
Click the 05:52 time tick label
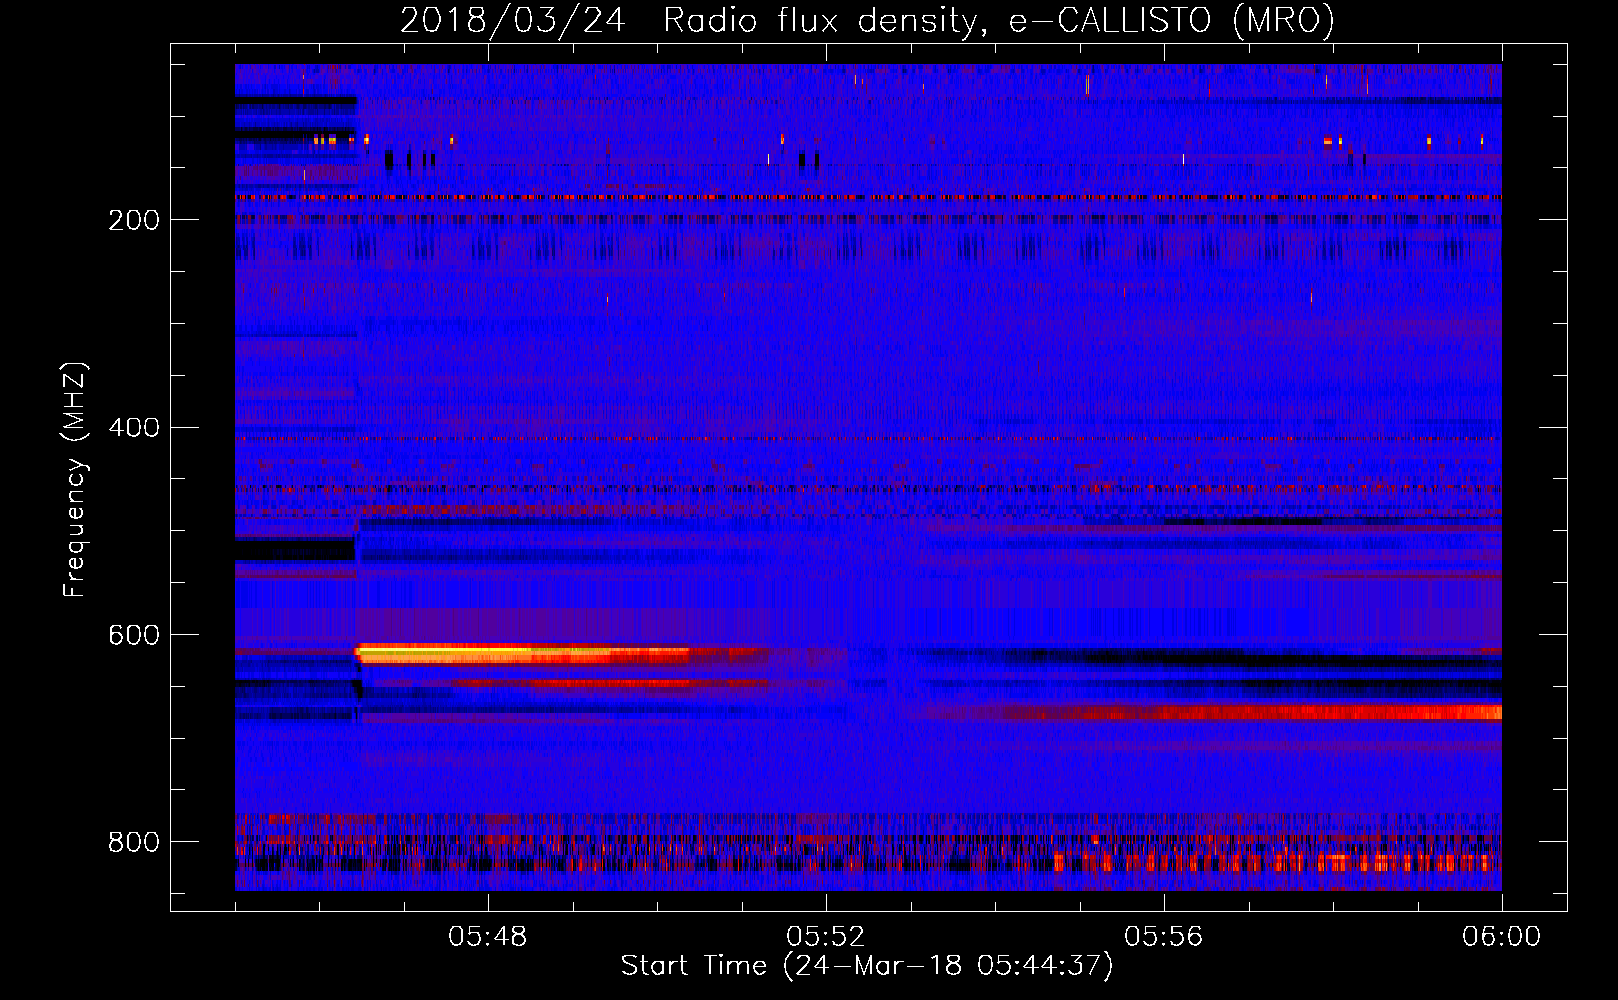coord(826,937)
